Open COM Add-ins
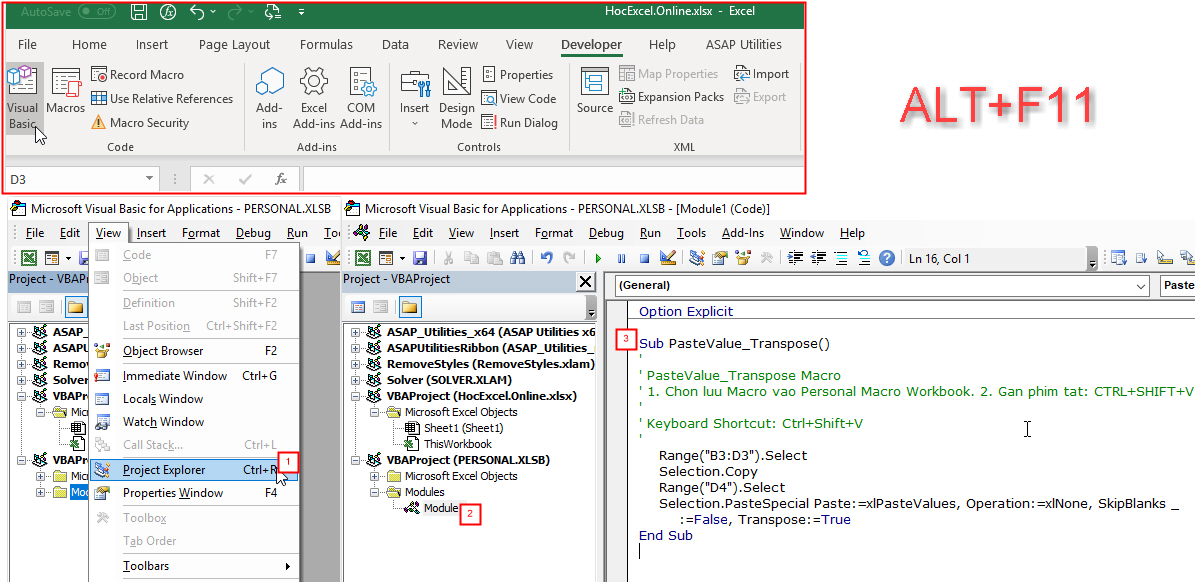 tap(360, 98)
